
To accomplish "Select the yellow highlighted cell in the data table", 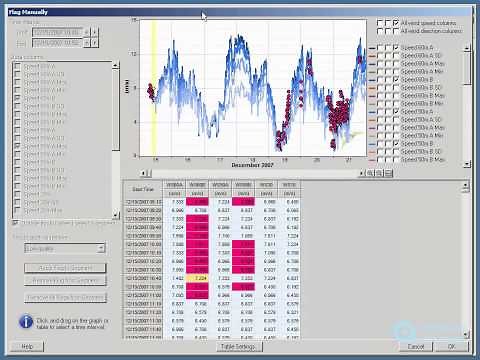I will point(197,278).
